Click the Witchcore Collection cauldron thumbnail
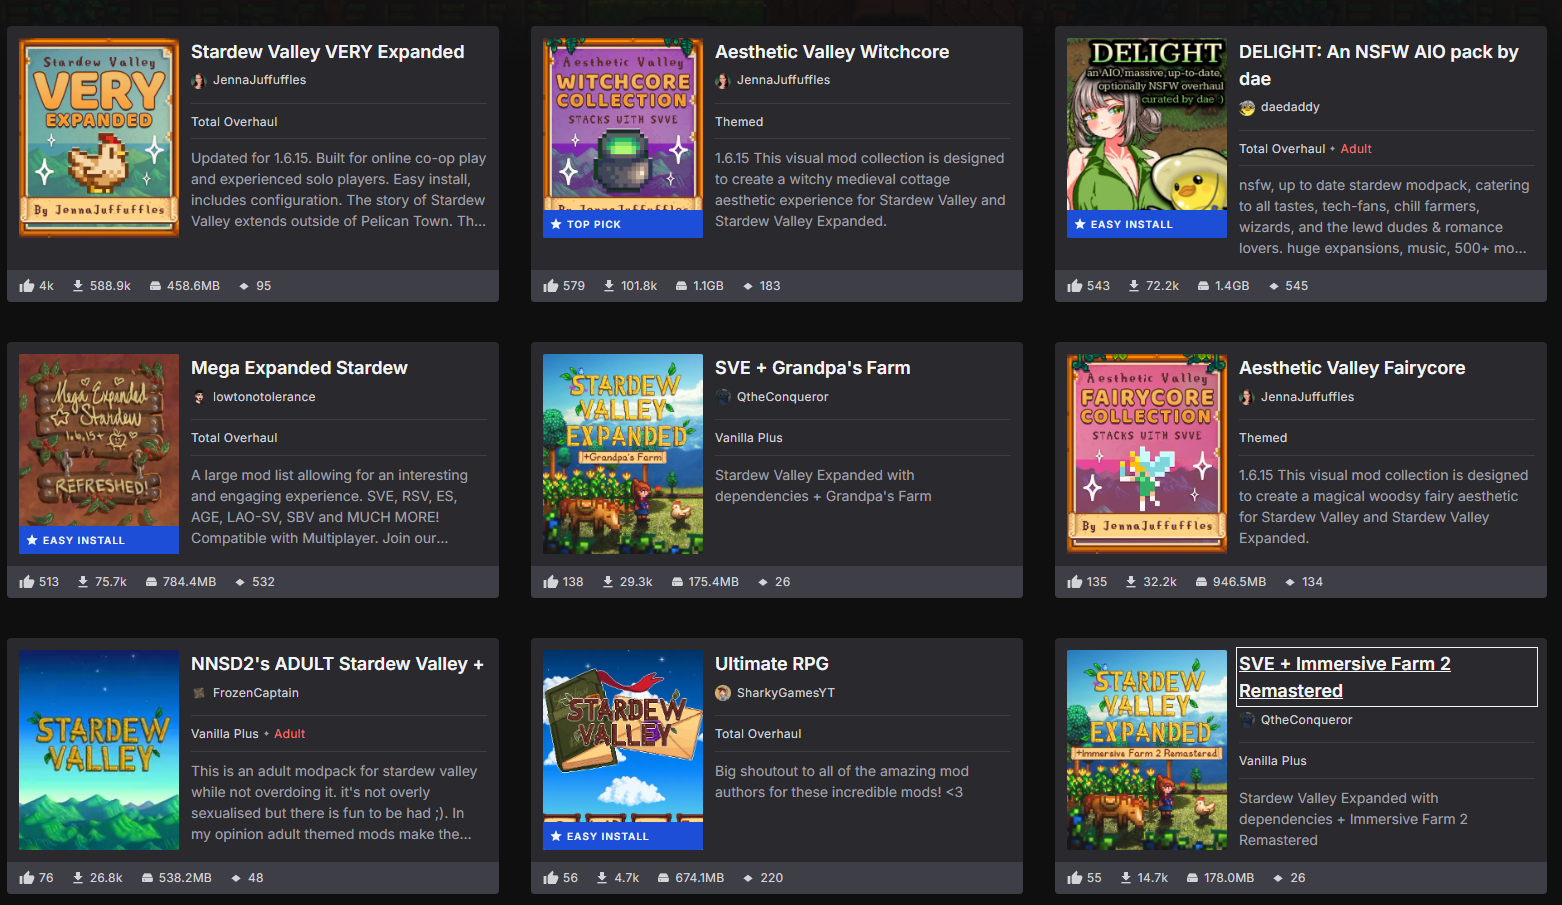1562x905 pixels. click(x=623, y=138)
